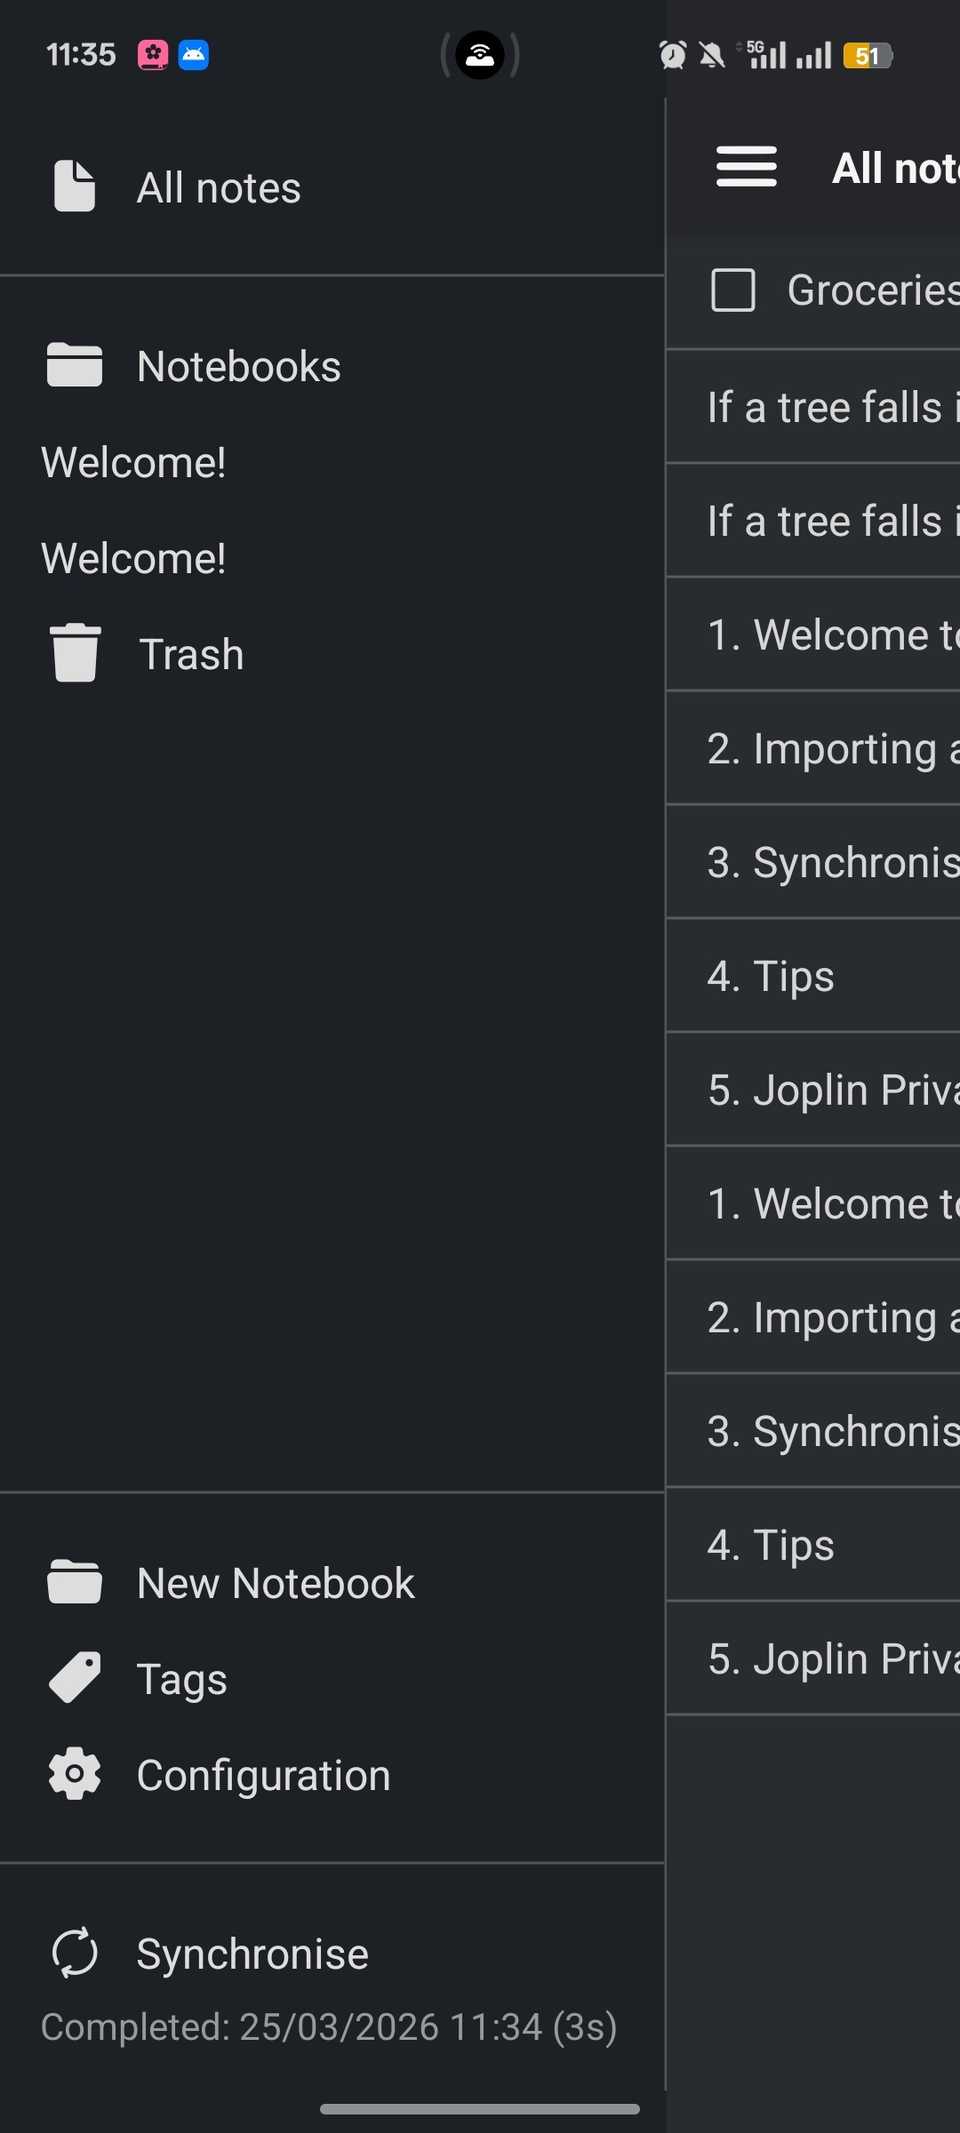
Task: Open the Trash folder label
Action: [191, 654]
